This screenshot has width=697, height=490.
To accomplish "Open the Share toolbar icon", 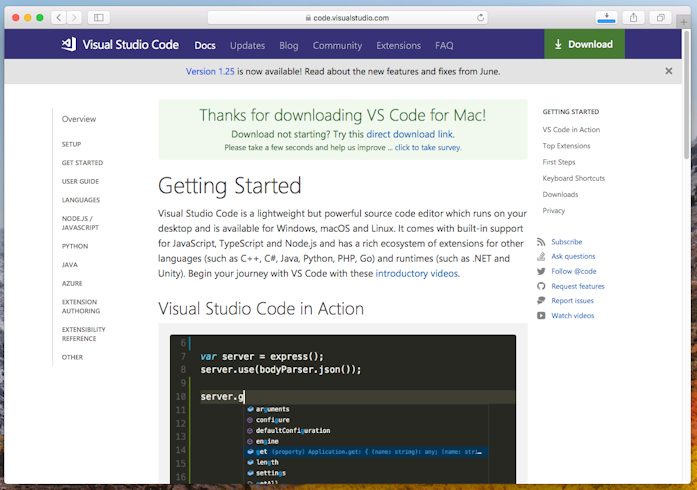I will pos(633,18).
